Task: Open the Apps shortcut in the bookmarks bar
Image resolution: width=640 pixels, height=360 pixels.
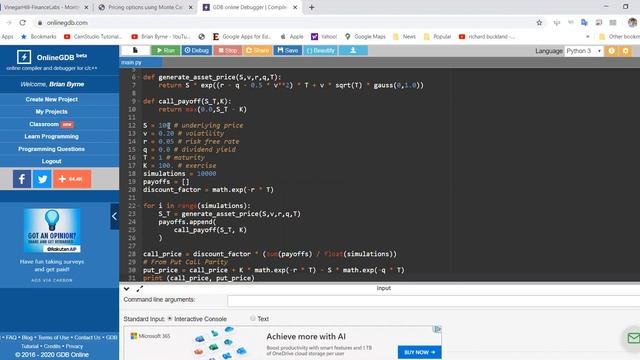Action: coord(7,37)
